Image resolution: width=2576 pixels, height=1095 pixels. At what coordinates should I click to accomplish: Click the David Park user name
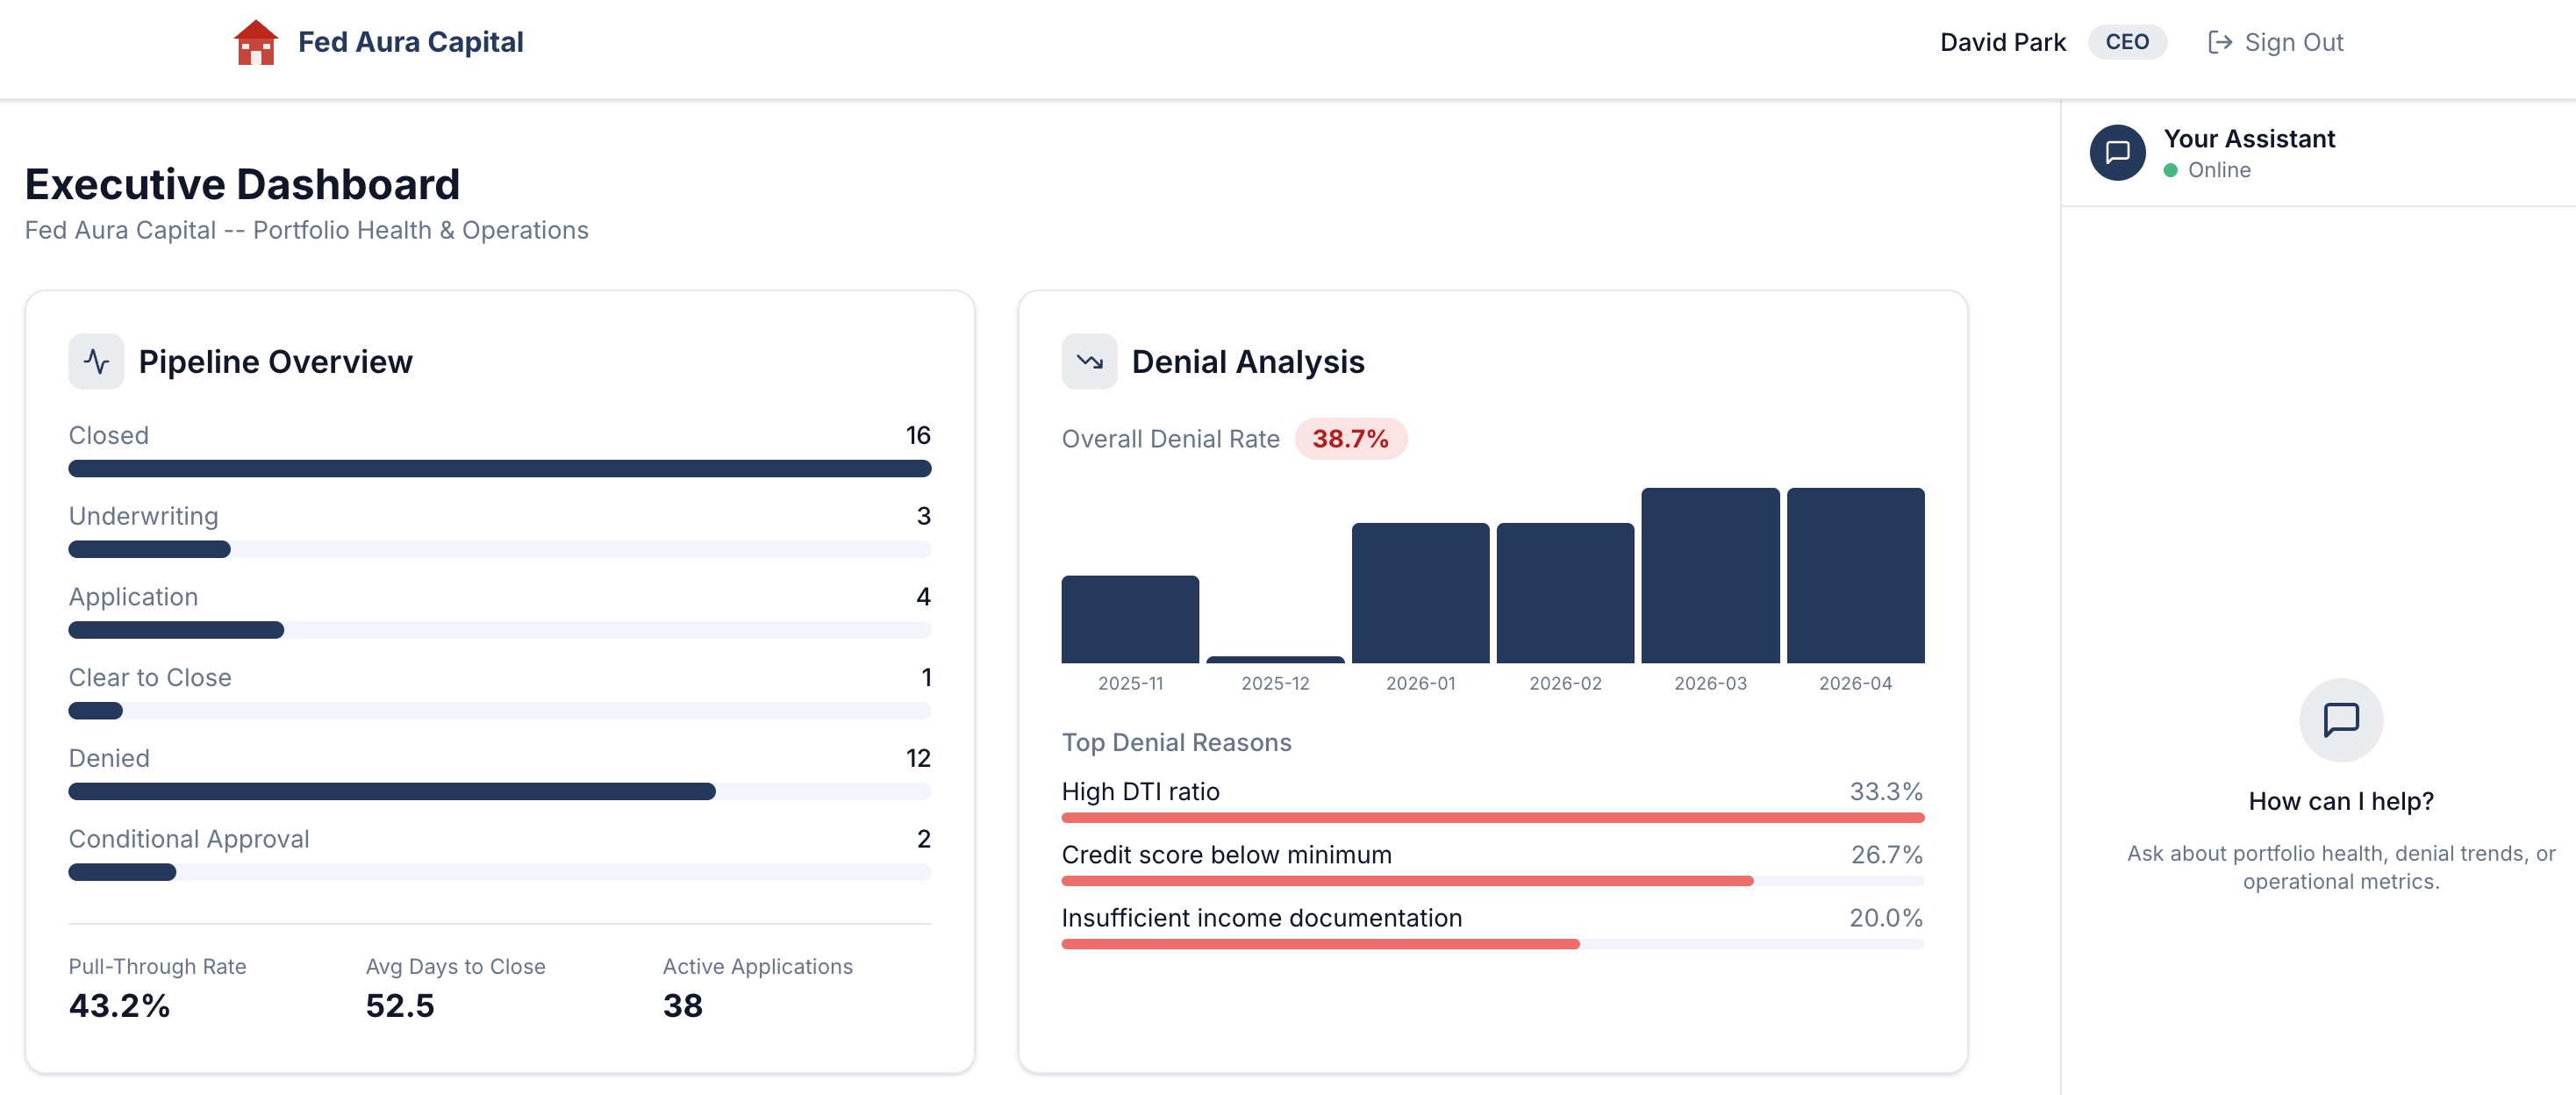pyautogui.click(x=2002, y=42)
